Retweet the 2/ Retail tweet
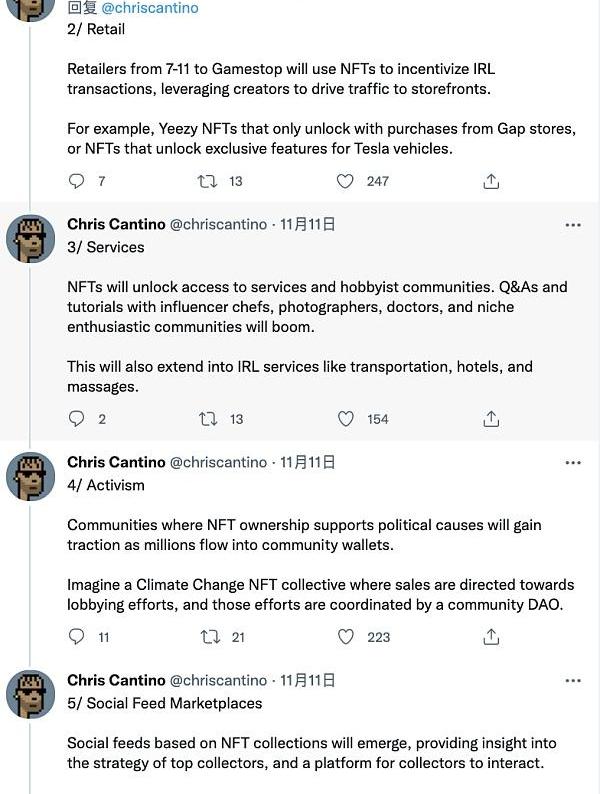 click(x=207, y=181)
